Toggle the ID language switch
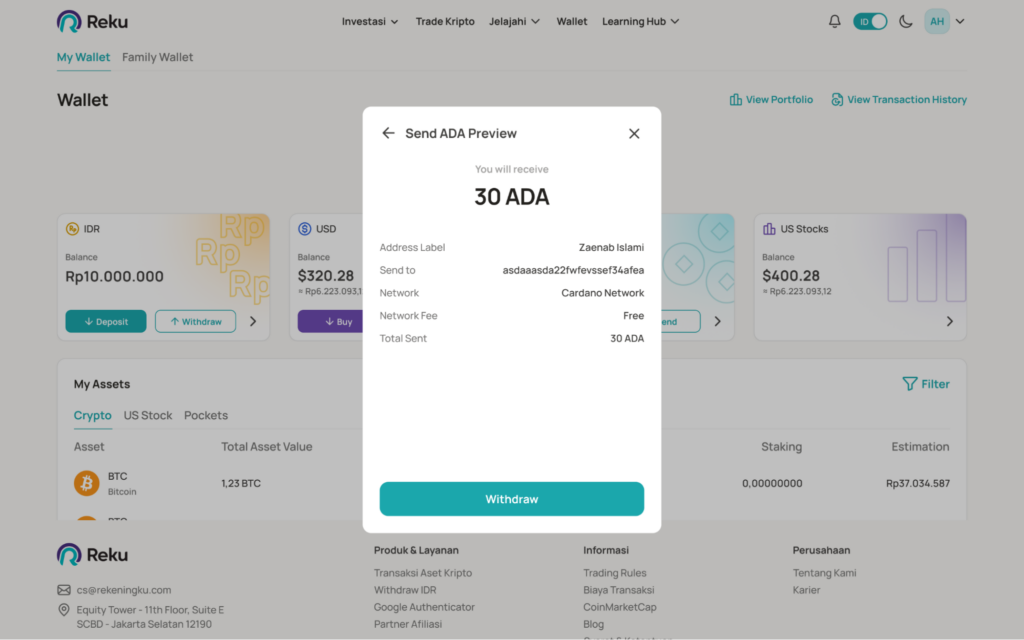This screenshot has width=1024, height=640. (870, 21)
